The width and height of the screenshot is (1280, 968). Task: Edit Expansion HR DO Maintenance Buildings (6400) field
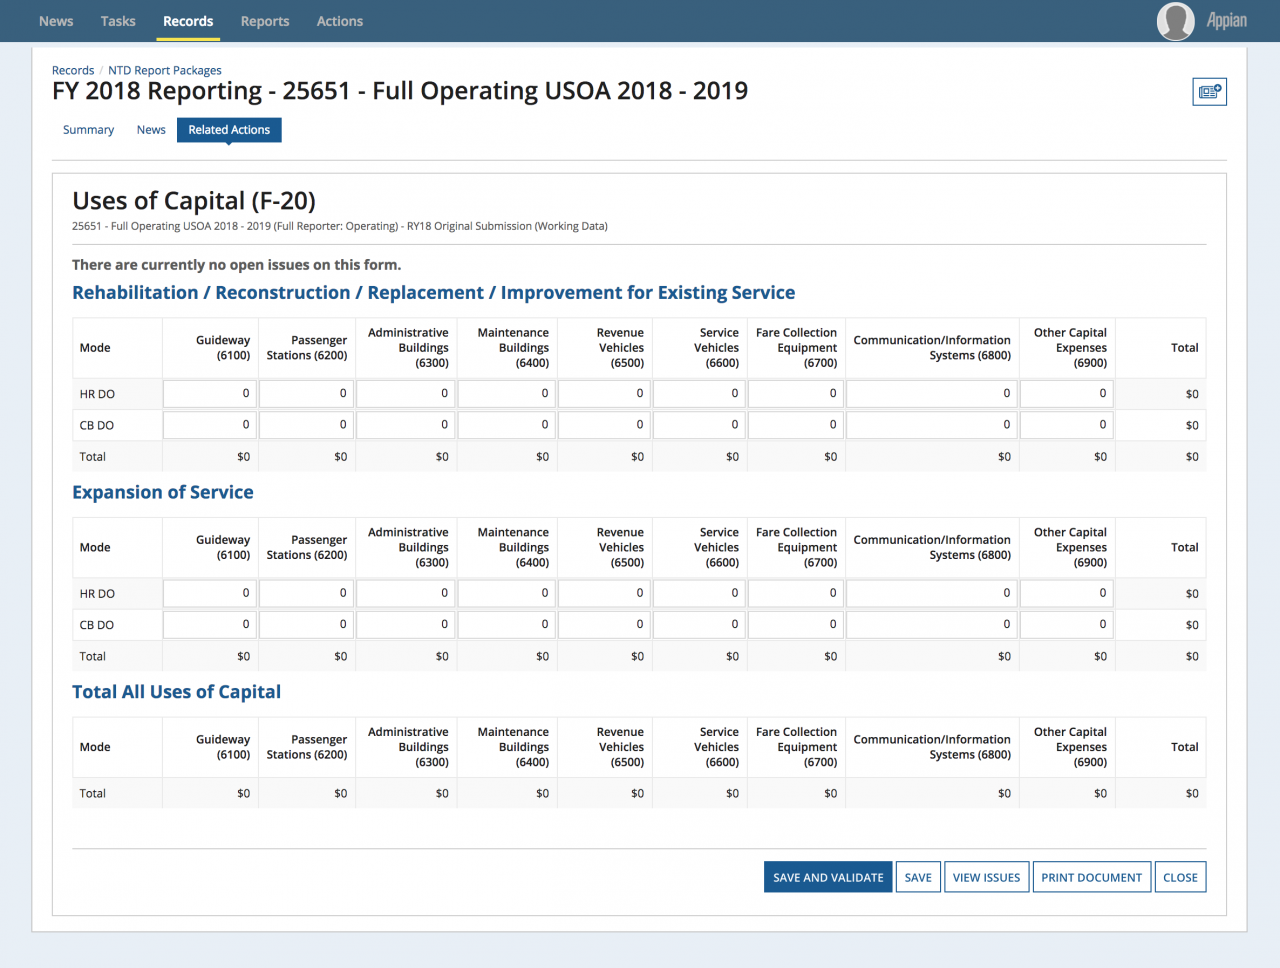(507, 593)
